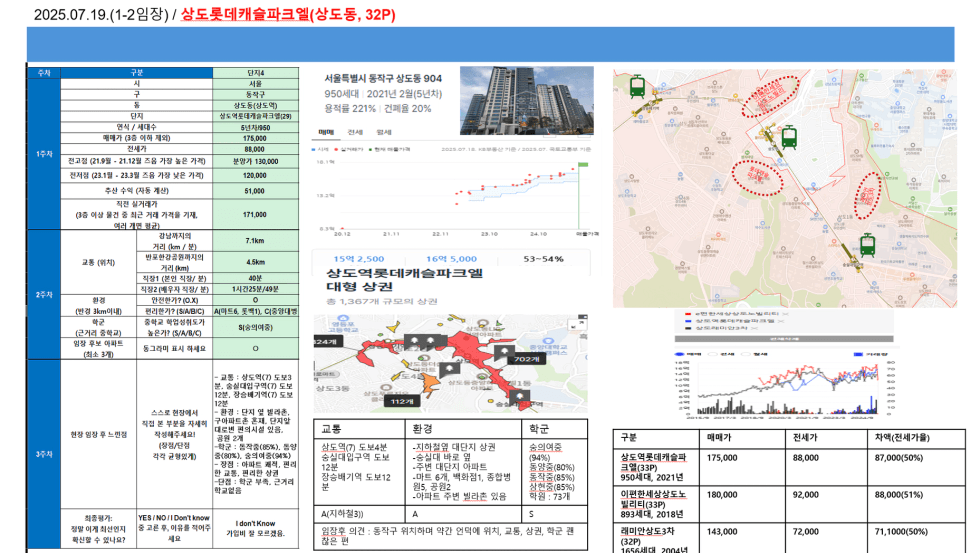This screenshot has height=553, width=980.
Task: Click the I don't Know final evaluation cell
Action: (256, 528)
